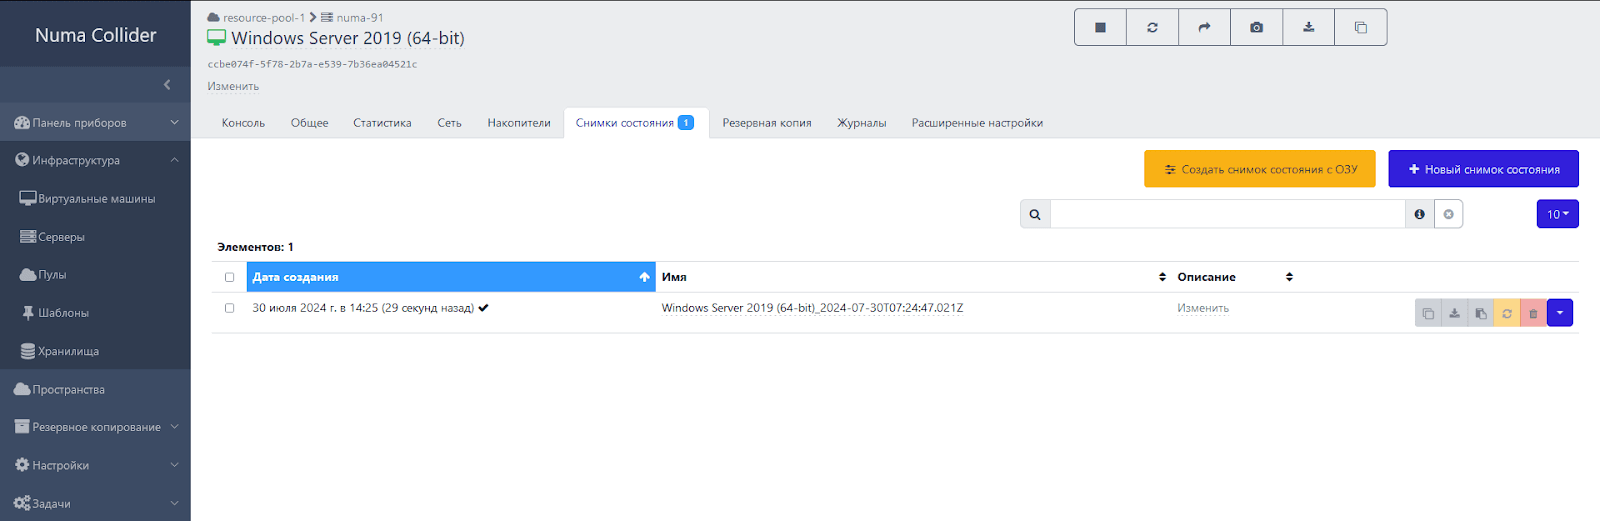Image resolution: width=1600 pixels, height=521 pixels.
Task: Switch to the Накопители tab
Action: point(519,123)
